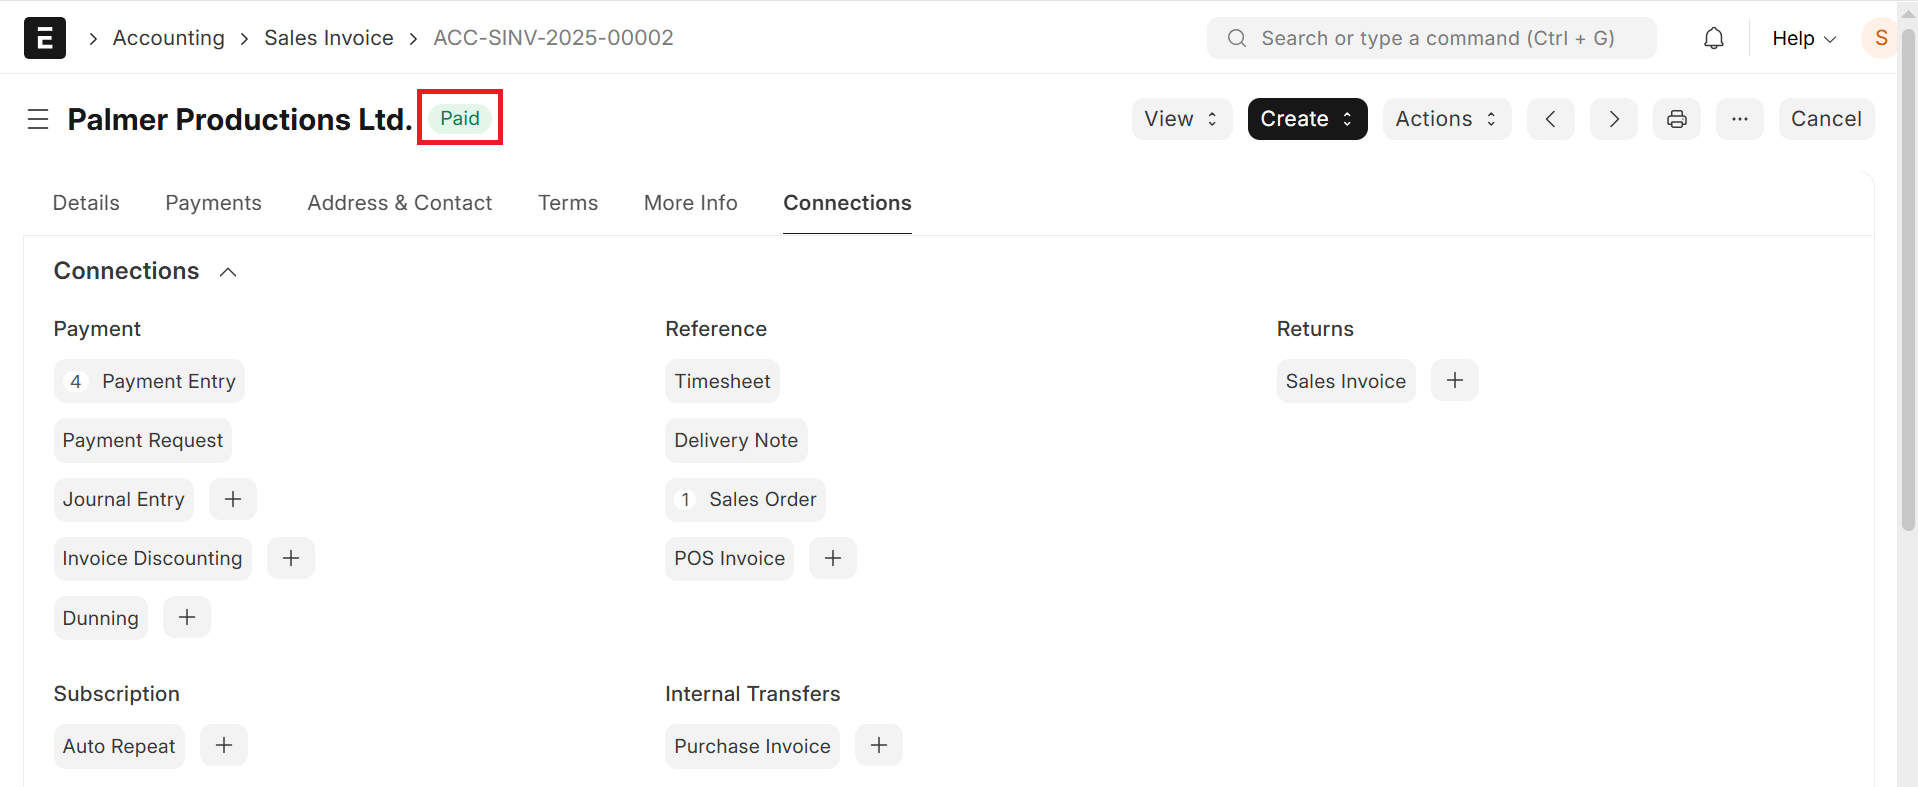Print the sales invoice
1918x787 pixels.
click(x=1676, y=119)
